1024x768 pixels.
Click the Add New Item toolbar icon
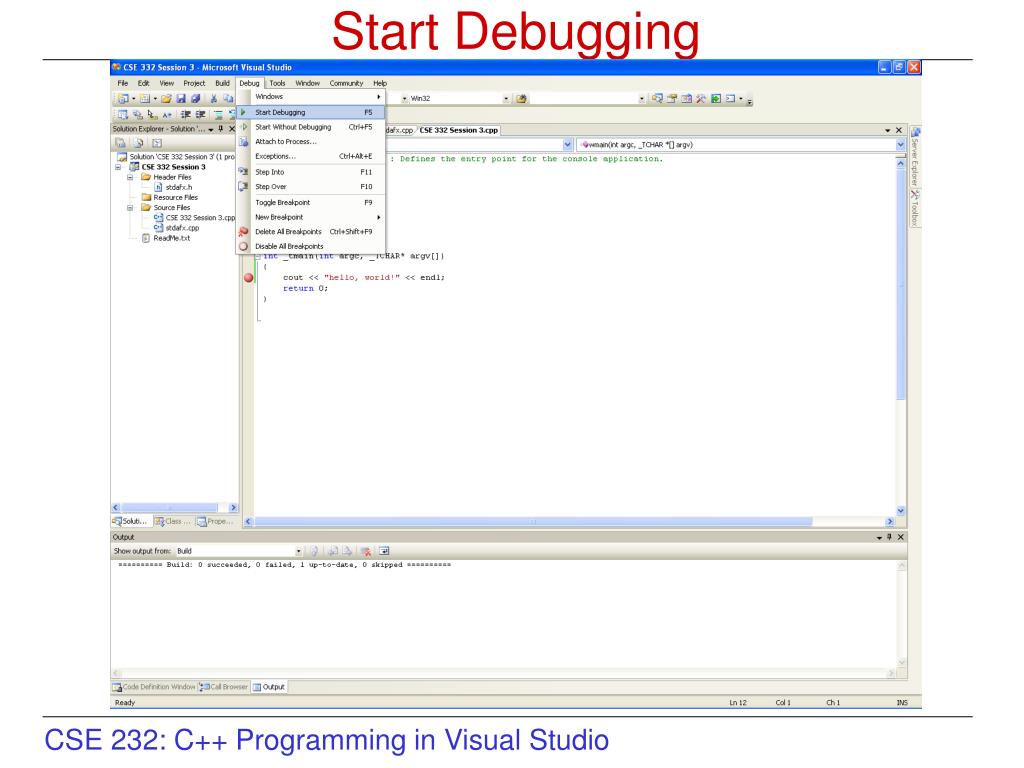144,99
